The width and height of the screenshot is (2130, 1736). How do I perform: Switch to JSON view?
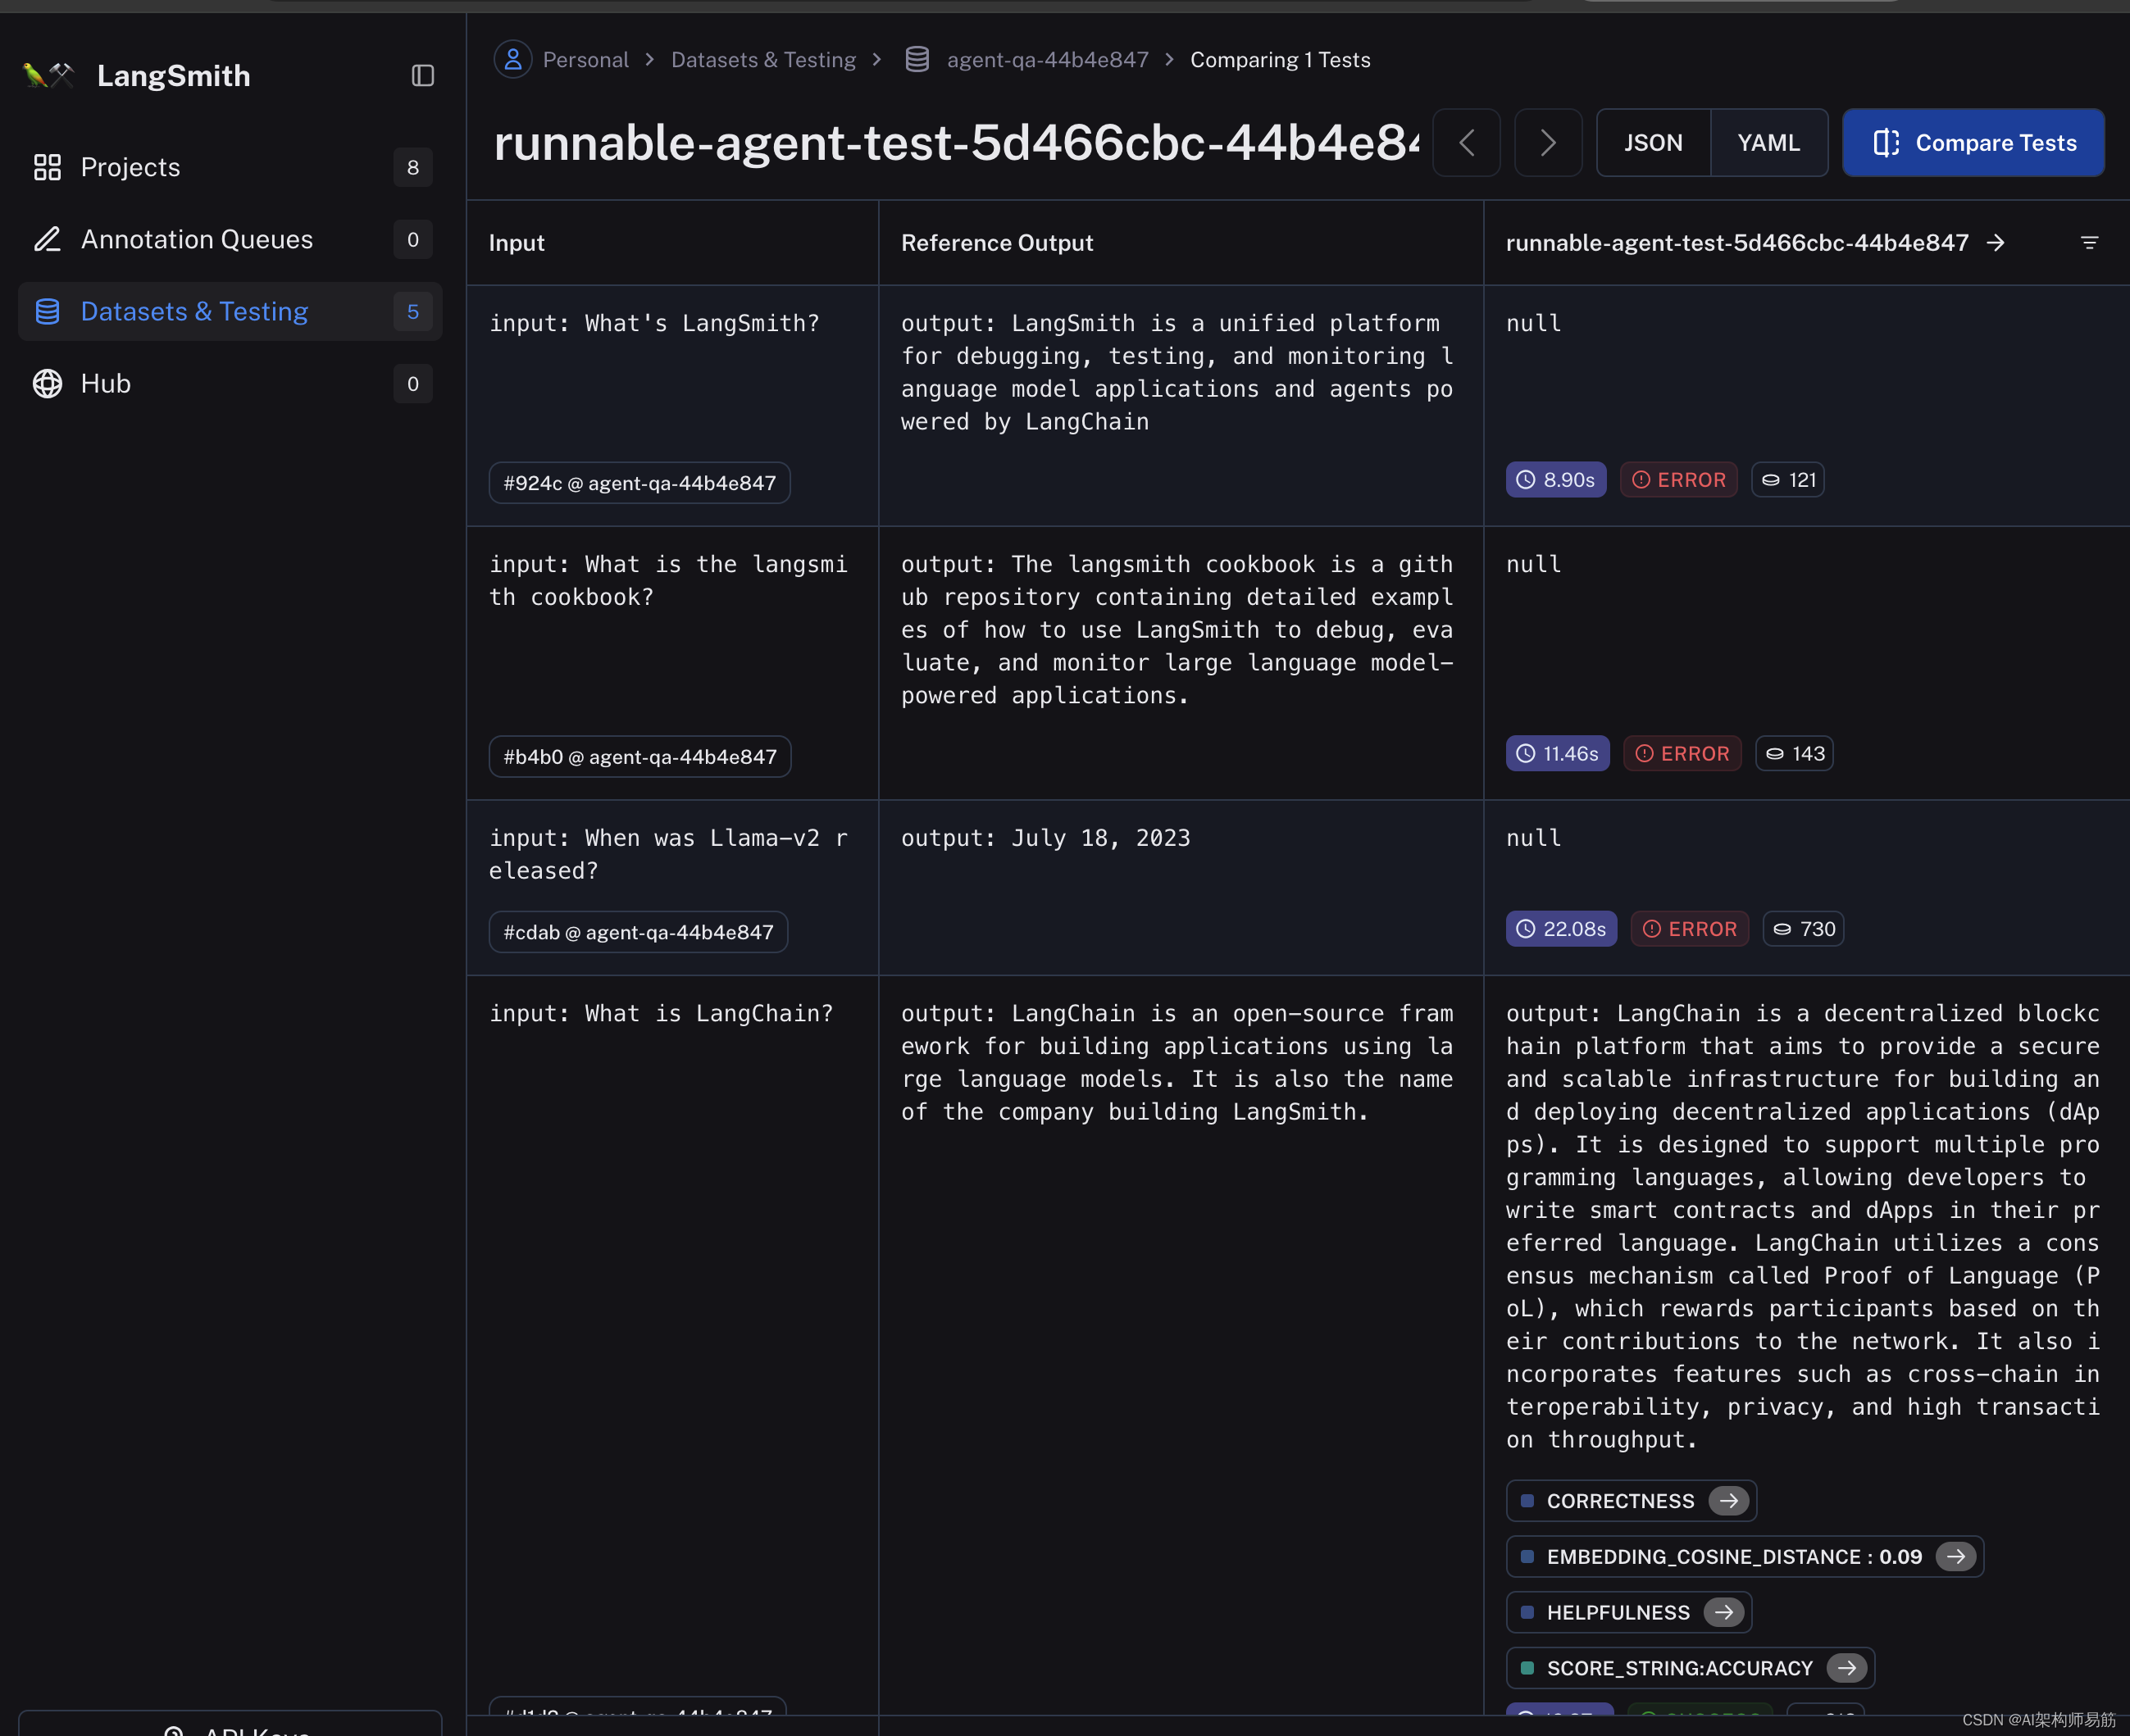tap(1653, 143)
